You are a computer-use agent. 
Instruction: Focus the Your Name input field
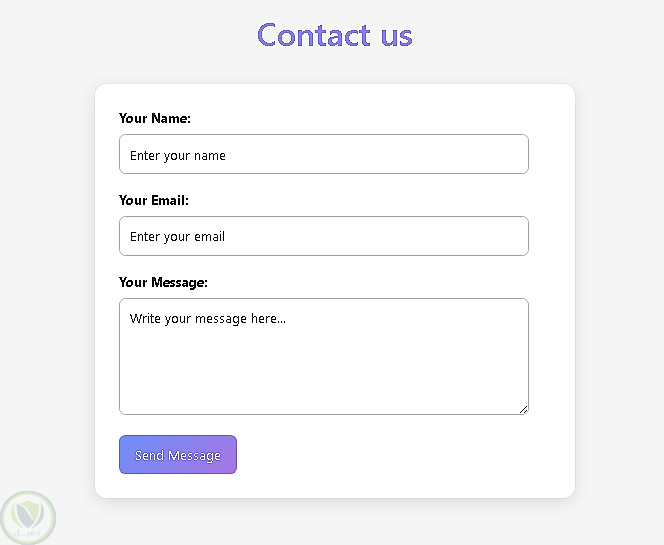click(323, 154)
